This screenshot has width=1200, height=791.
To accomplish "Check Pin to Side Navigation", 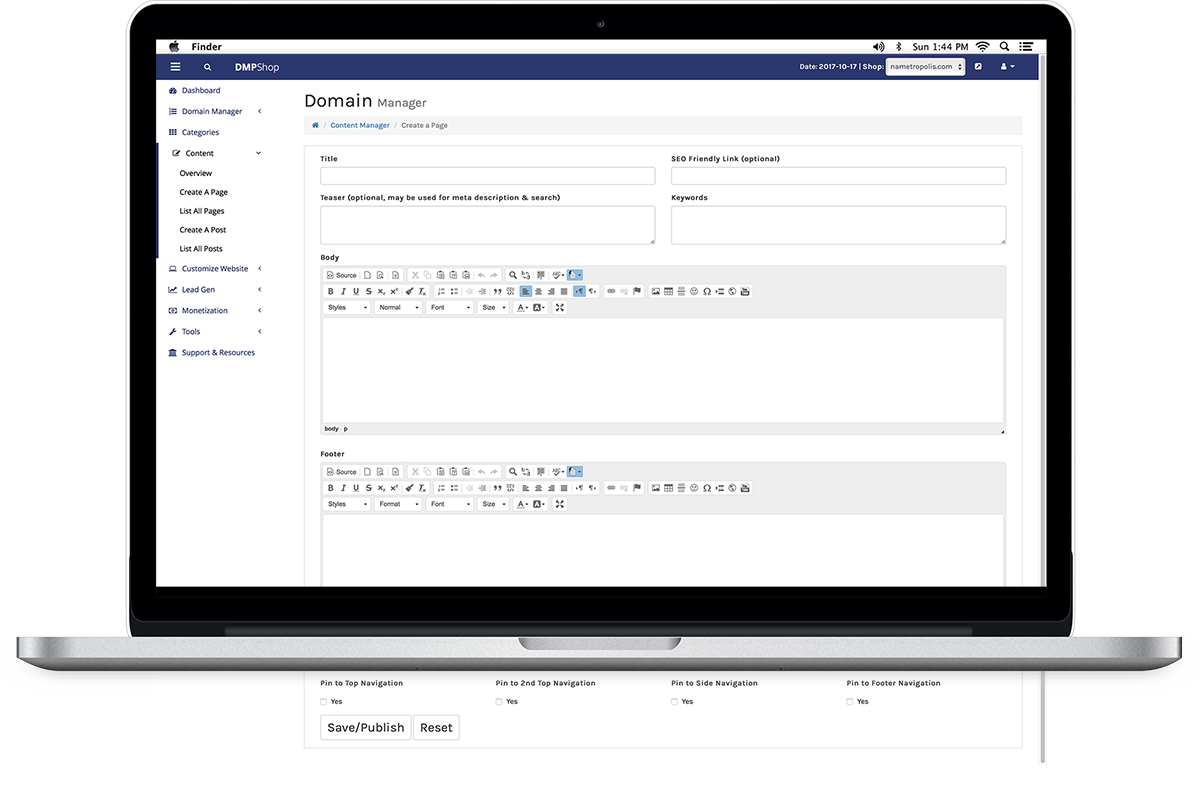I will tap(675, 702).
